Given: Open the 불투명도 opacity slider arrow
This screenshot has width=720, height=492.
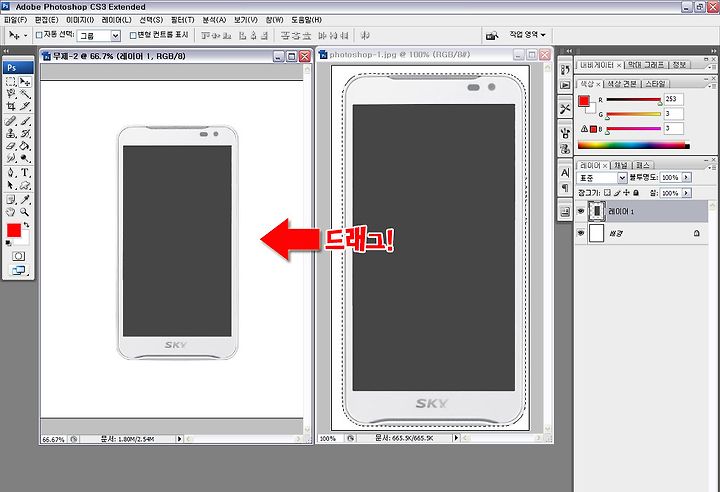Looking at the screenshot, I should click(x=686, y=177).
